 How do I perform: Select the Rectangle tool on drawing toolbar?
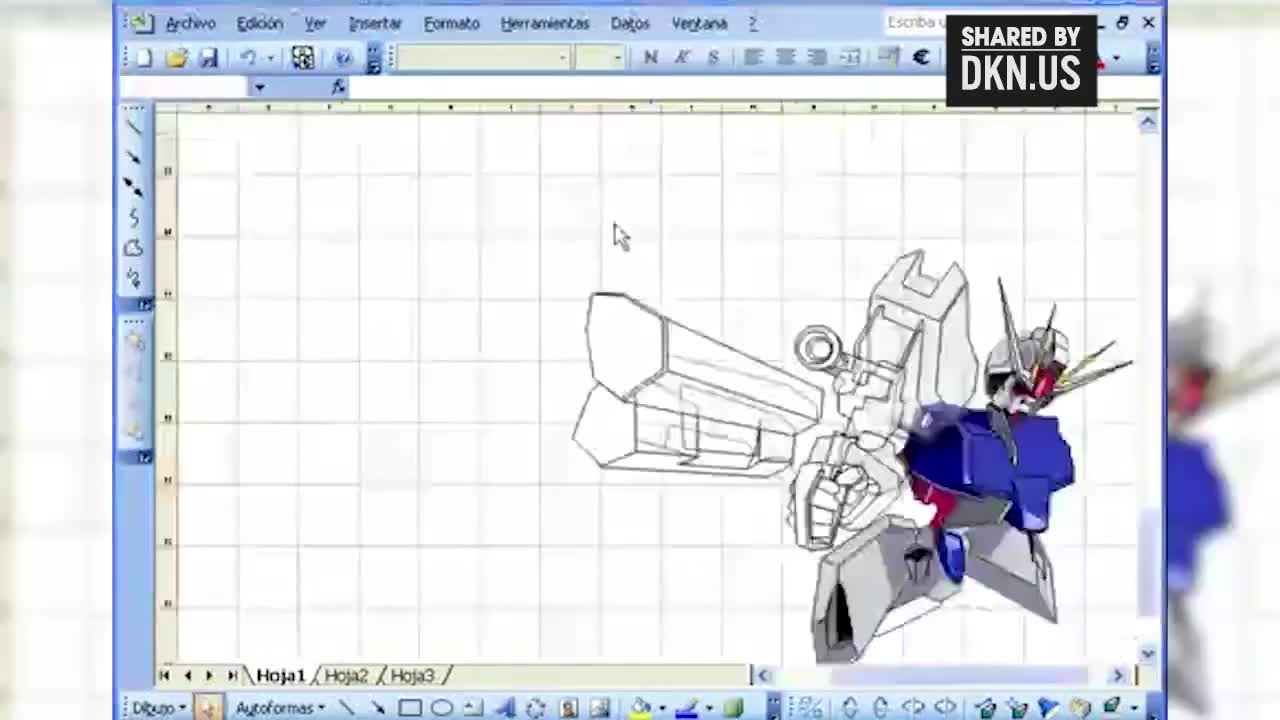click(x=410, y=708)
